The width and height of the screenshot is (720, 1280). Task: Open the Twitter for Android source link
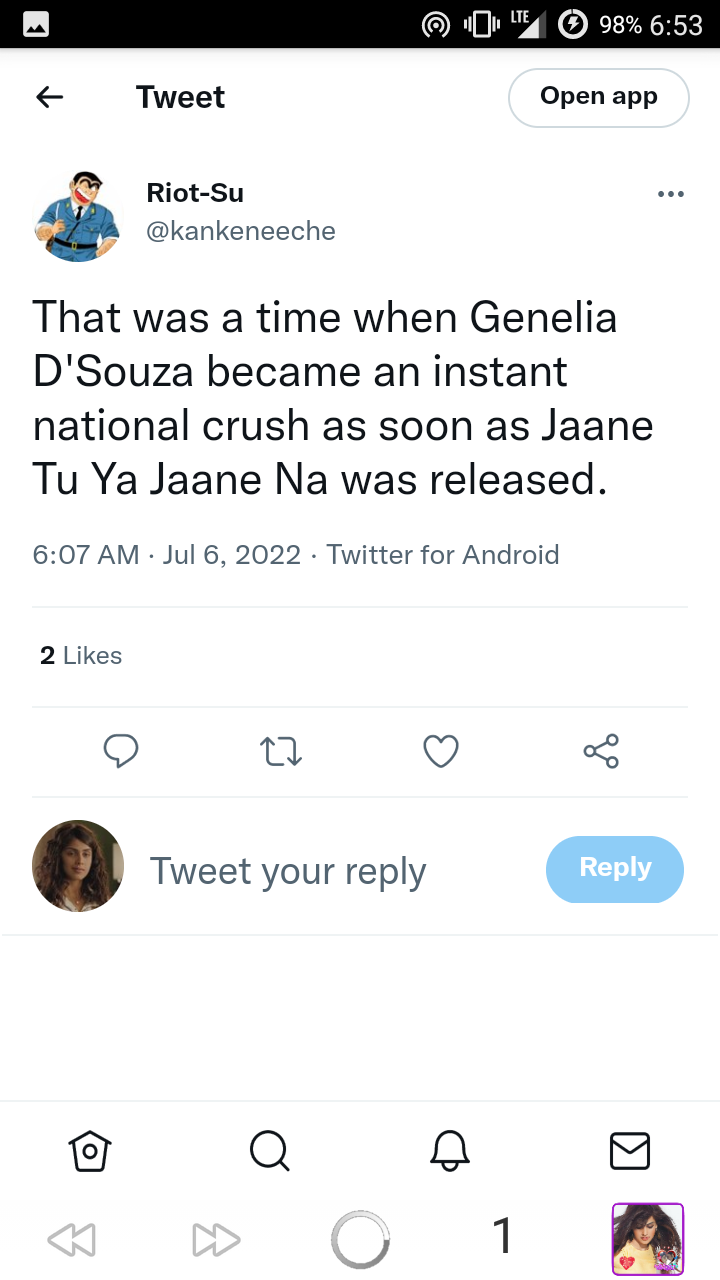pos(443,554)
